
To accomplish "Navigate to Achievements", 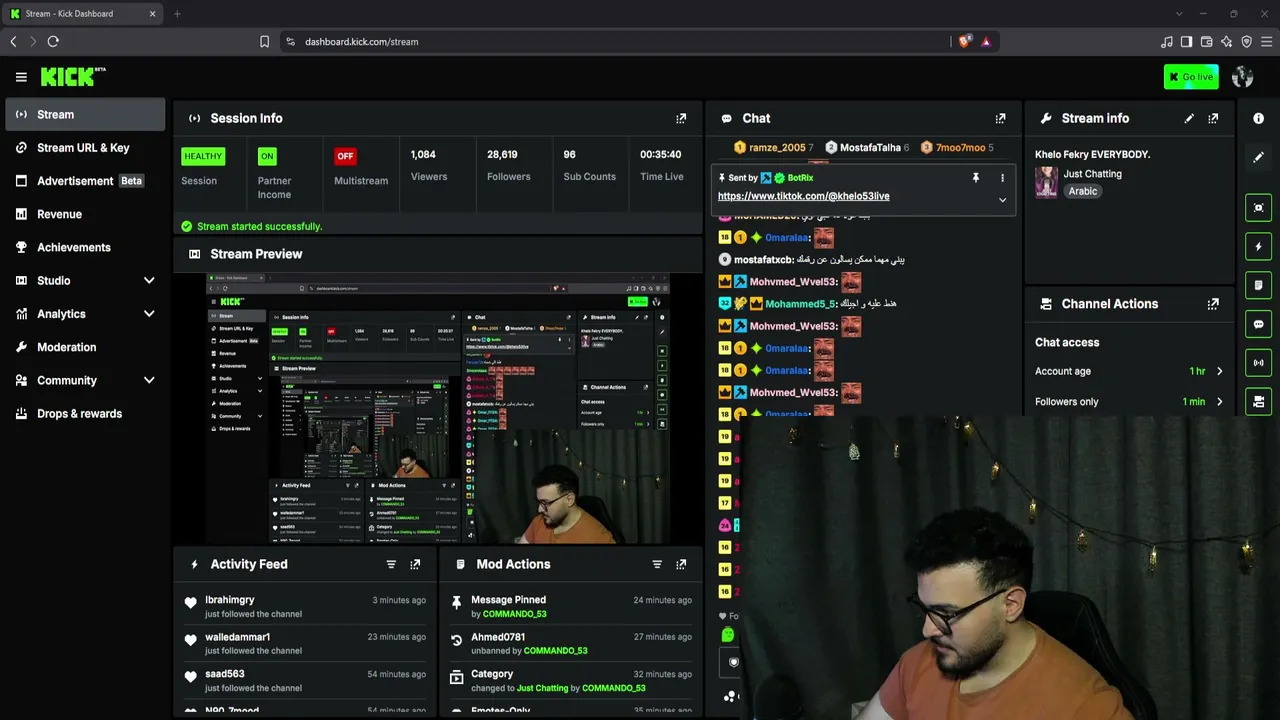I will pos(85,247).
